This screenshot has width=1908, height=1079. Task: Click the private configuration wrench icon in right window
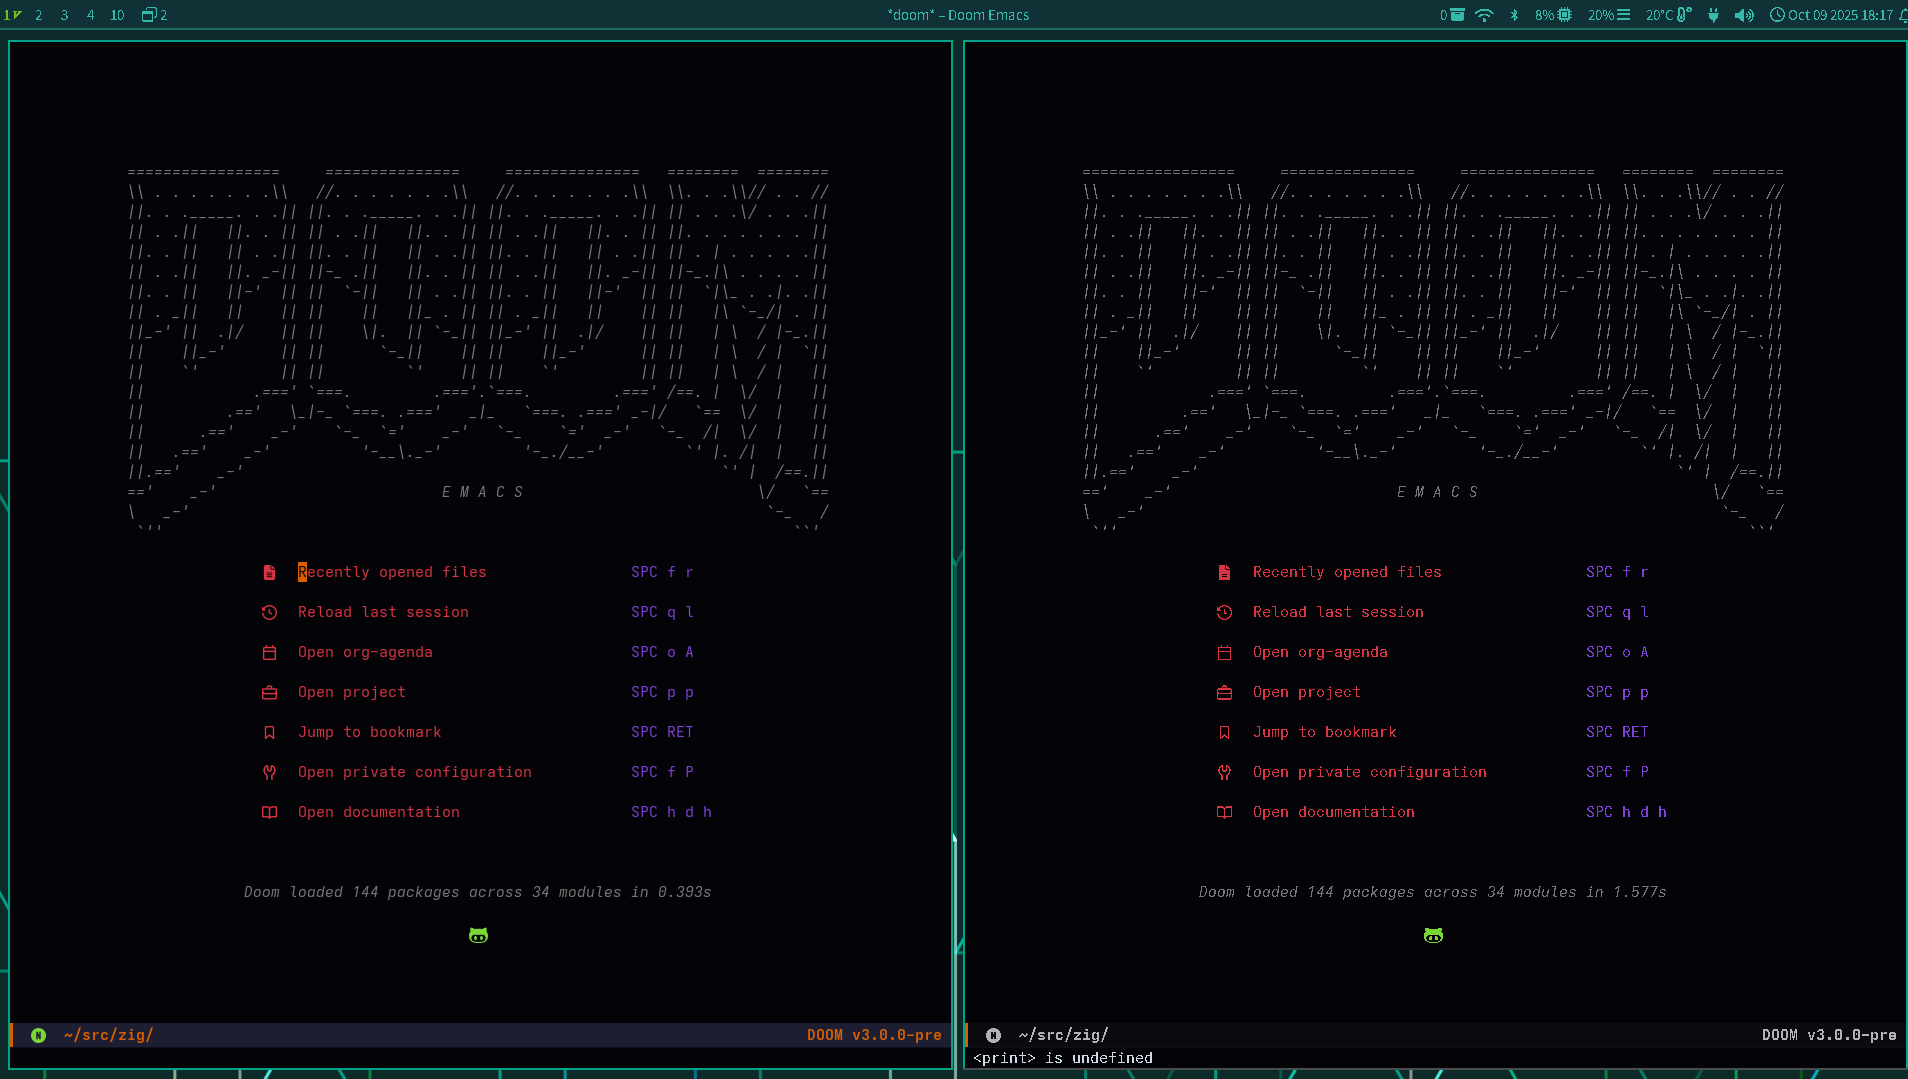tap(1224, 772)
